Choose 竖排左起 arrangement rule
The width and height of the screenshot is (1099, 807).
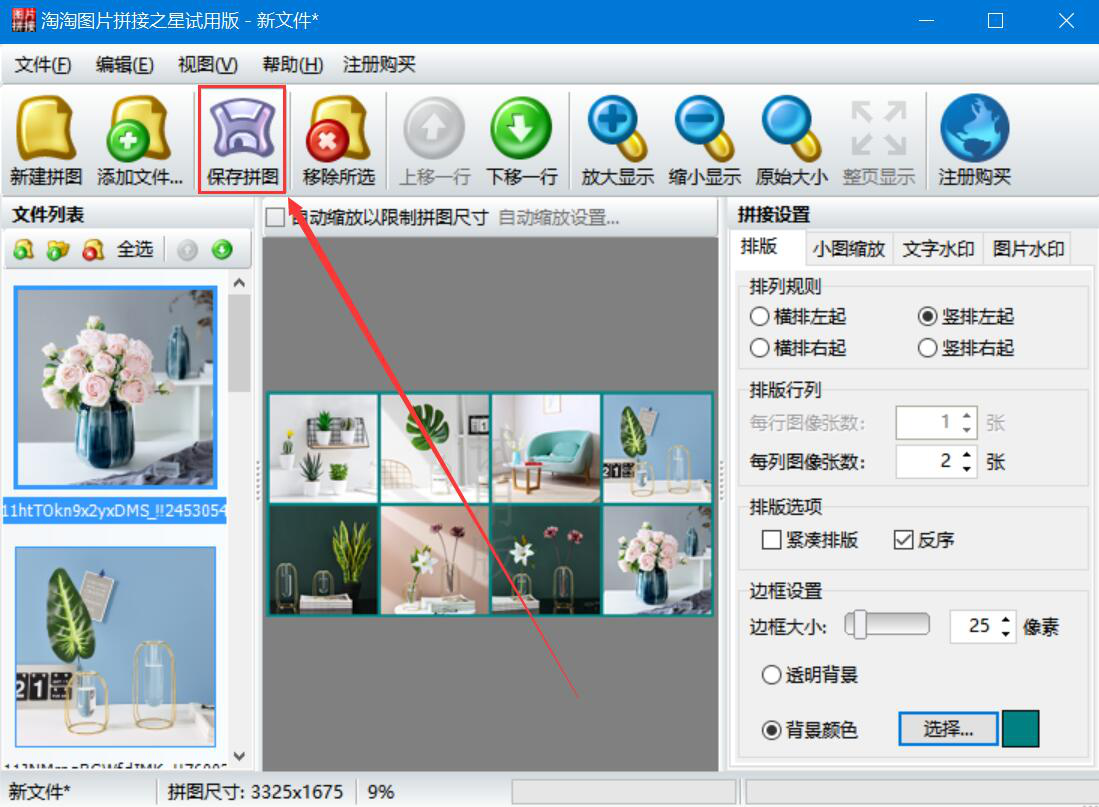[927, 316]
